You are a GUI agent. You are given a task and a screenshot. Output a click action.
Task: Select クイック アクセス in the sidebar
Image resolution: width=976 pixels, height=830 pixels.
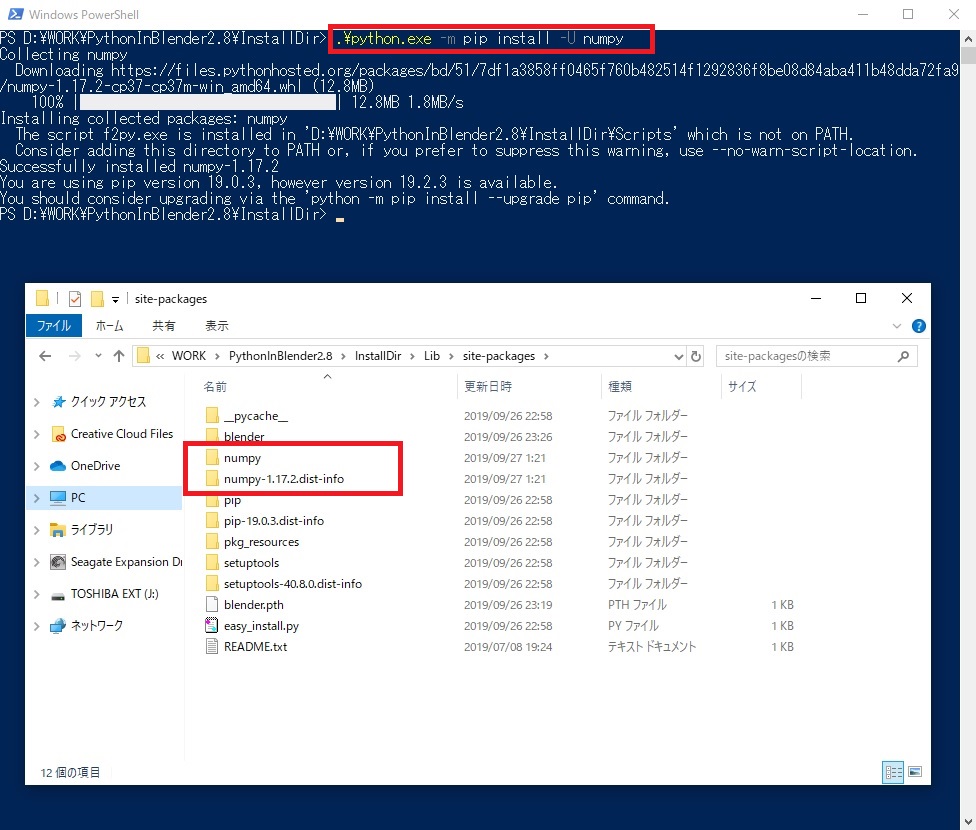tap(108, 402)
